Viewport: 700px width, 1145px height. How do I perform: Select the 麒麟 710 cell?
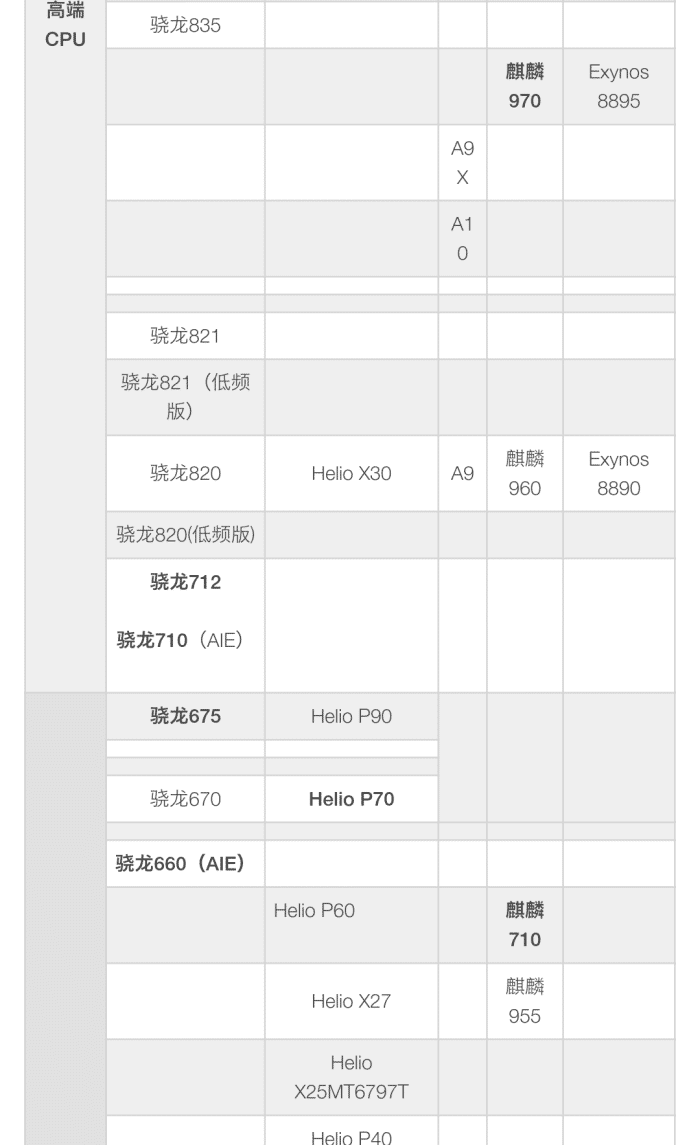[525, 925]
